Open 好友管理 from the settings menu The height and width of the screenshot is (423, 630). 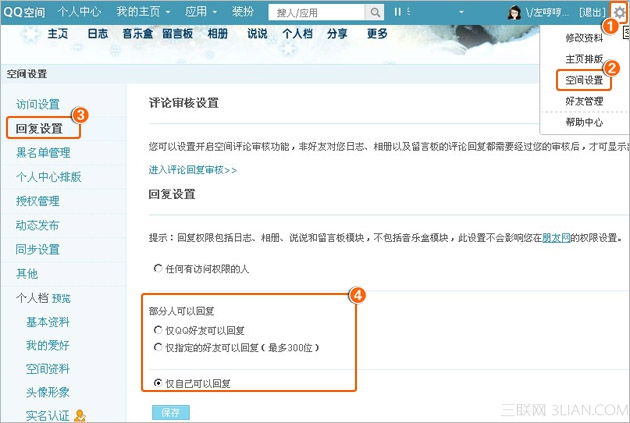(584, 101)
